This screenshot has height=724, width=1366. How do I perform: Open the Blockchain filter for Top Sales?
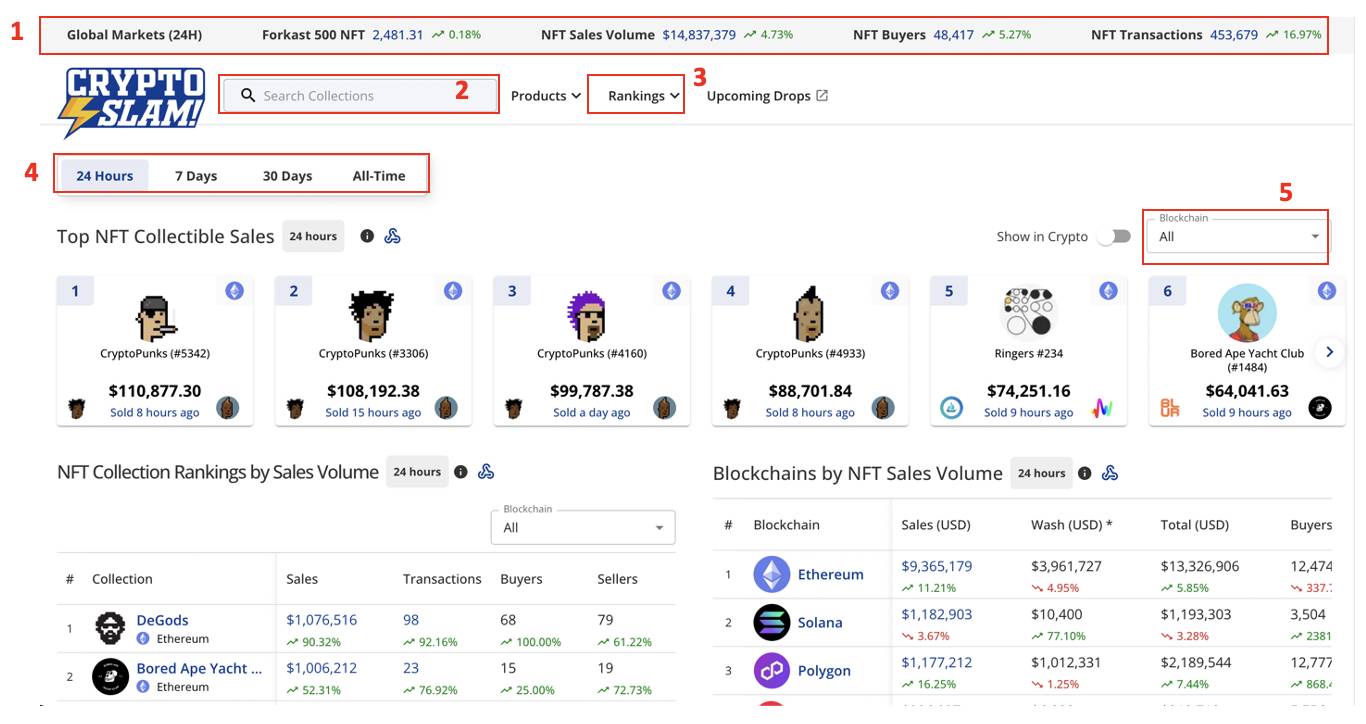(1239, 237)
